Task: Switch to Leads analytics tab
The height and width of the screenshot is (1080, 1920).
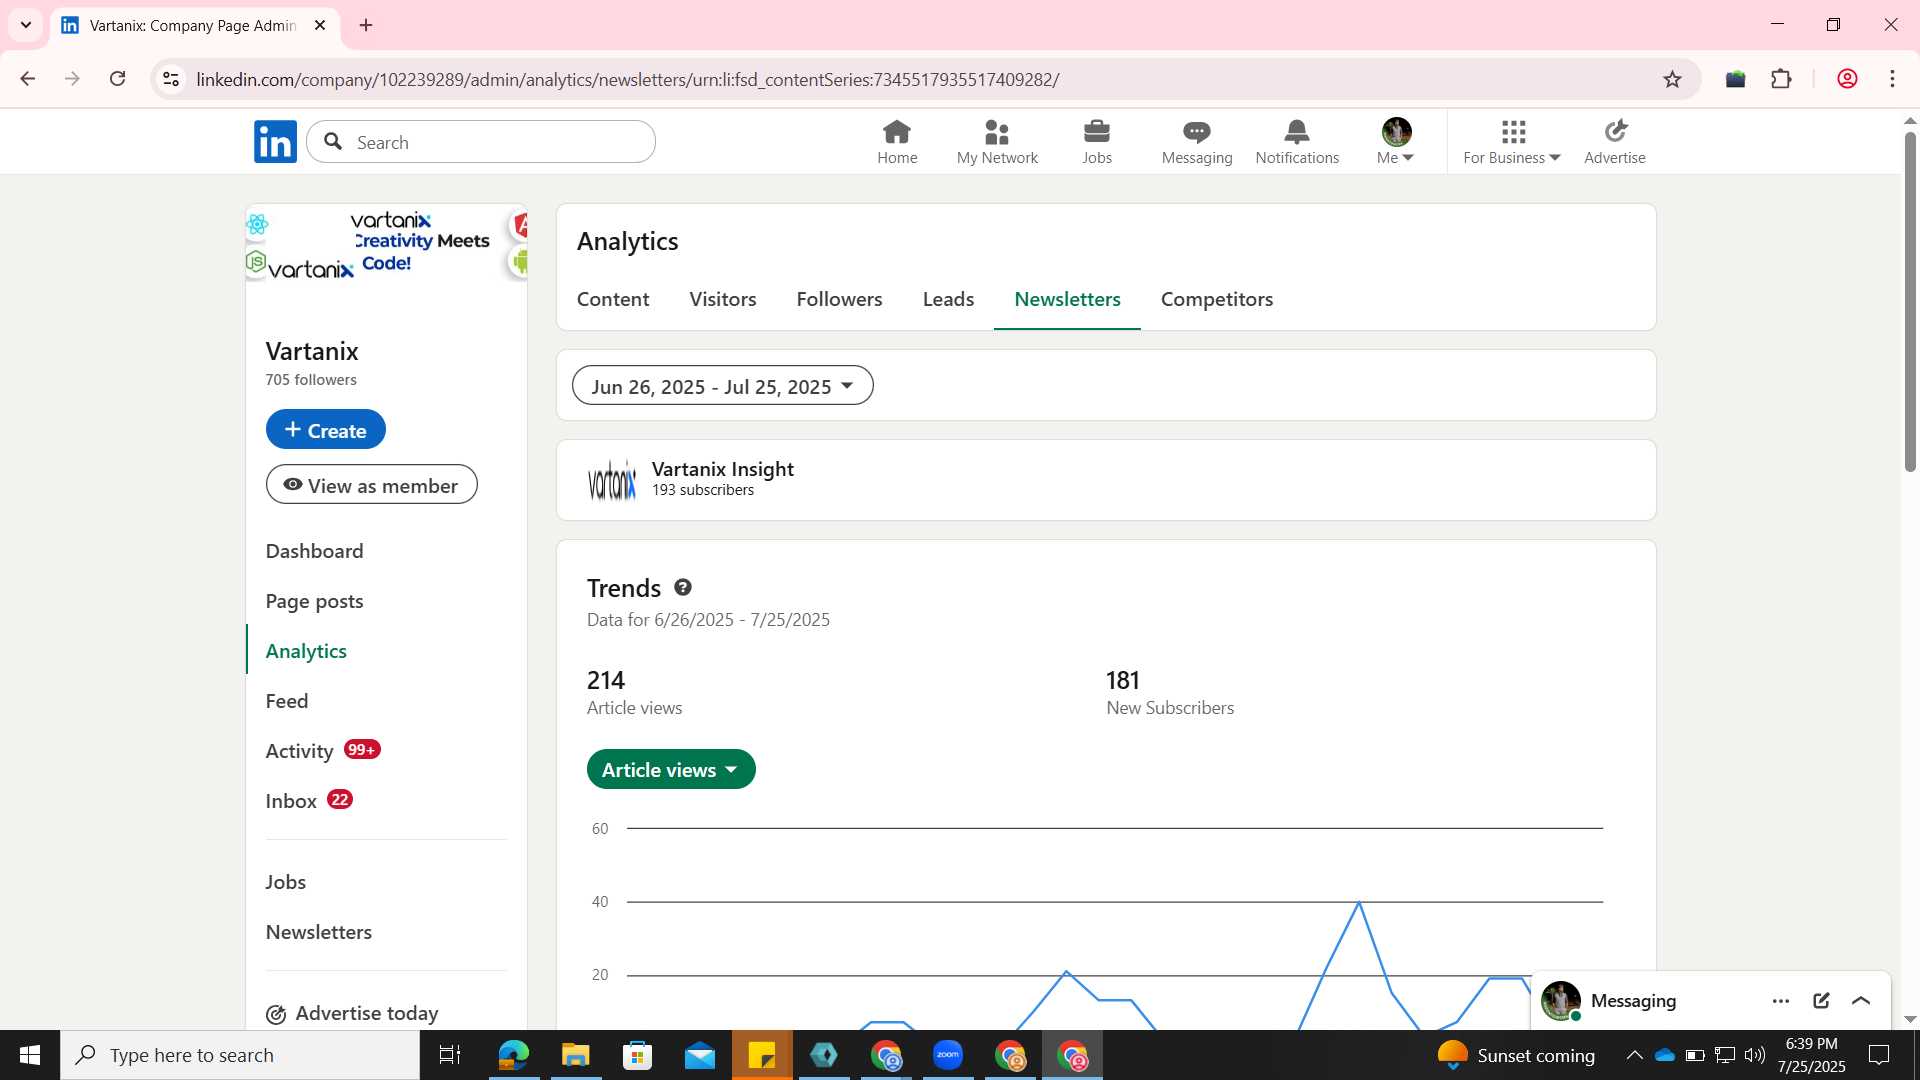Action: point(948,300)
